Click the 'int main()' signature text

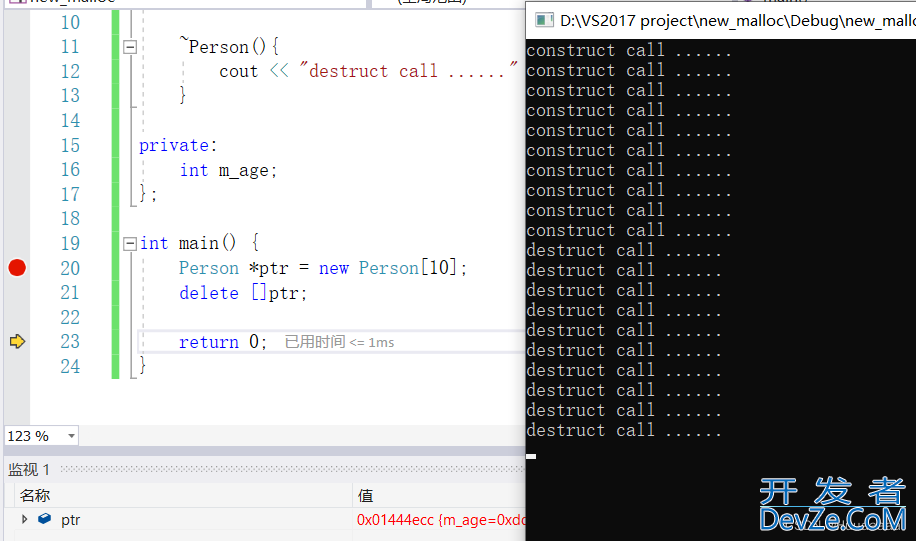point(188,243)
